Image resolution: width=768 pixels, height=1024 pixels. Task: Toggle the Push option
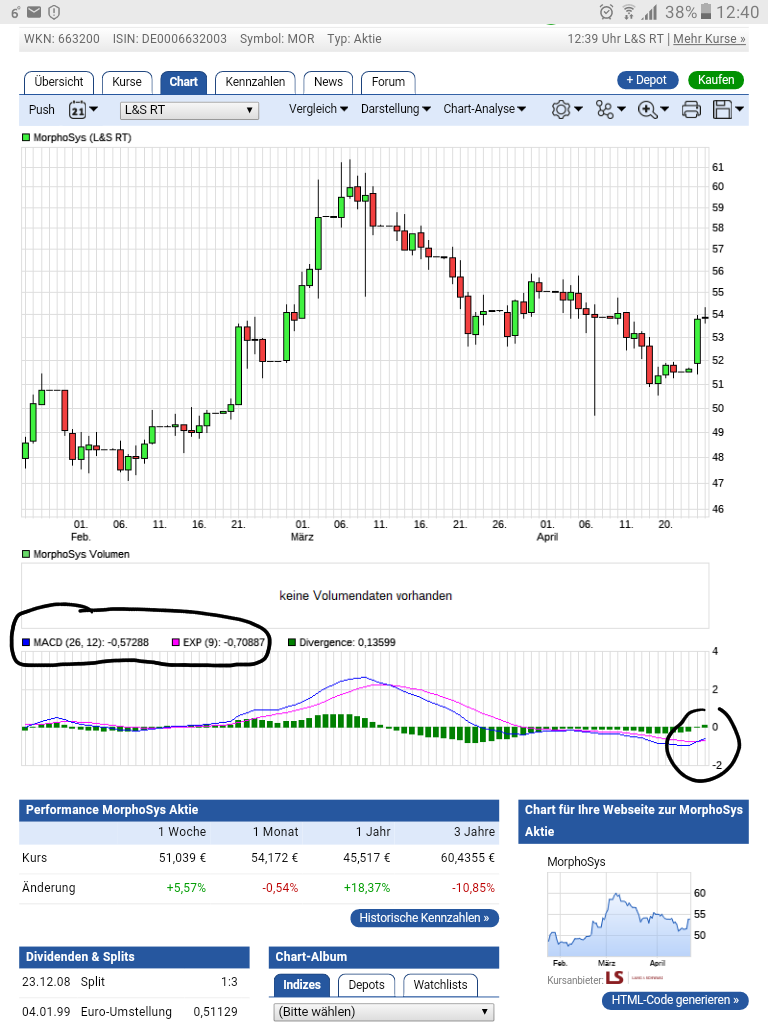(42, 110)
